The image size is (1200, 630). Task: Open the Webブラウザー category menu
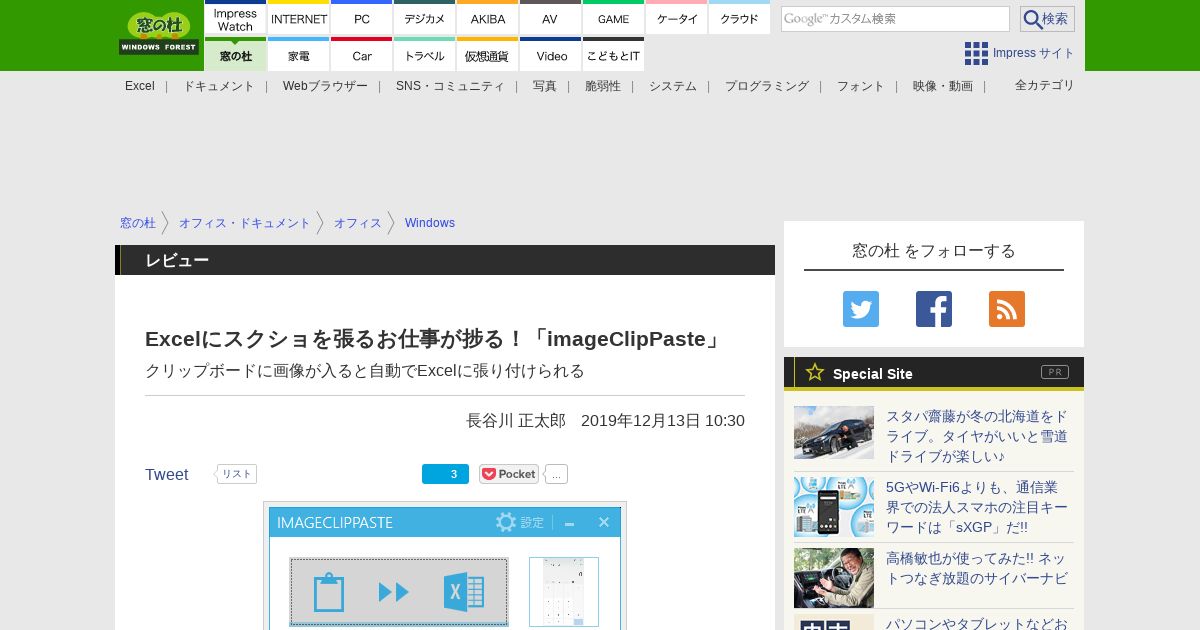coord(325,86)
